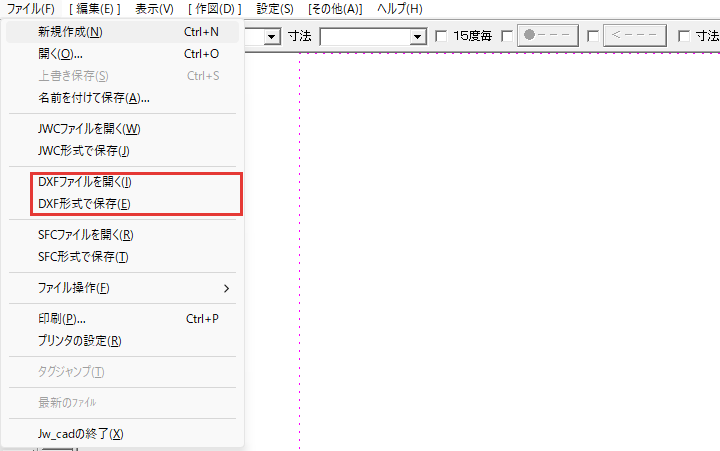Select 開く(O)... menu entry
This screenshot has height=451, width=720.
pos(123,54)
